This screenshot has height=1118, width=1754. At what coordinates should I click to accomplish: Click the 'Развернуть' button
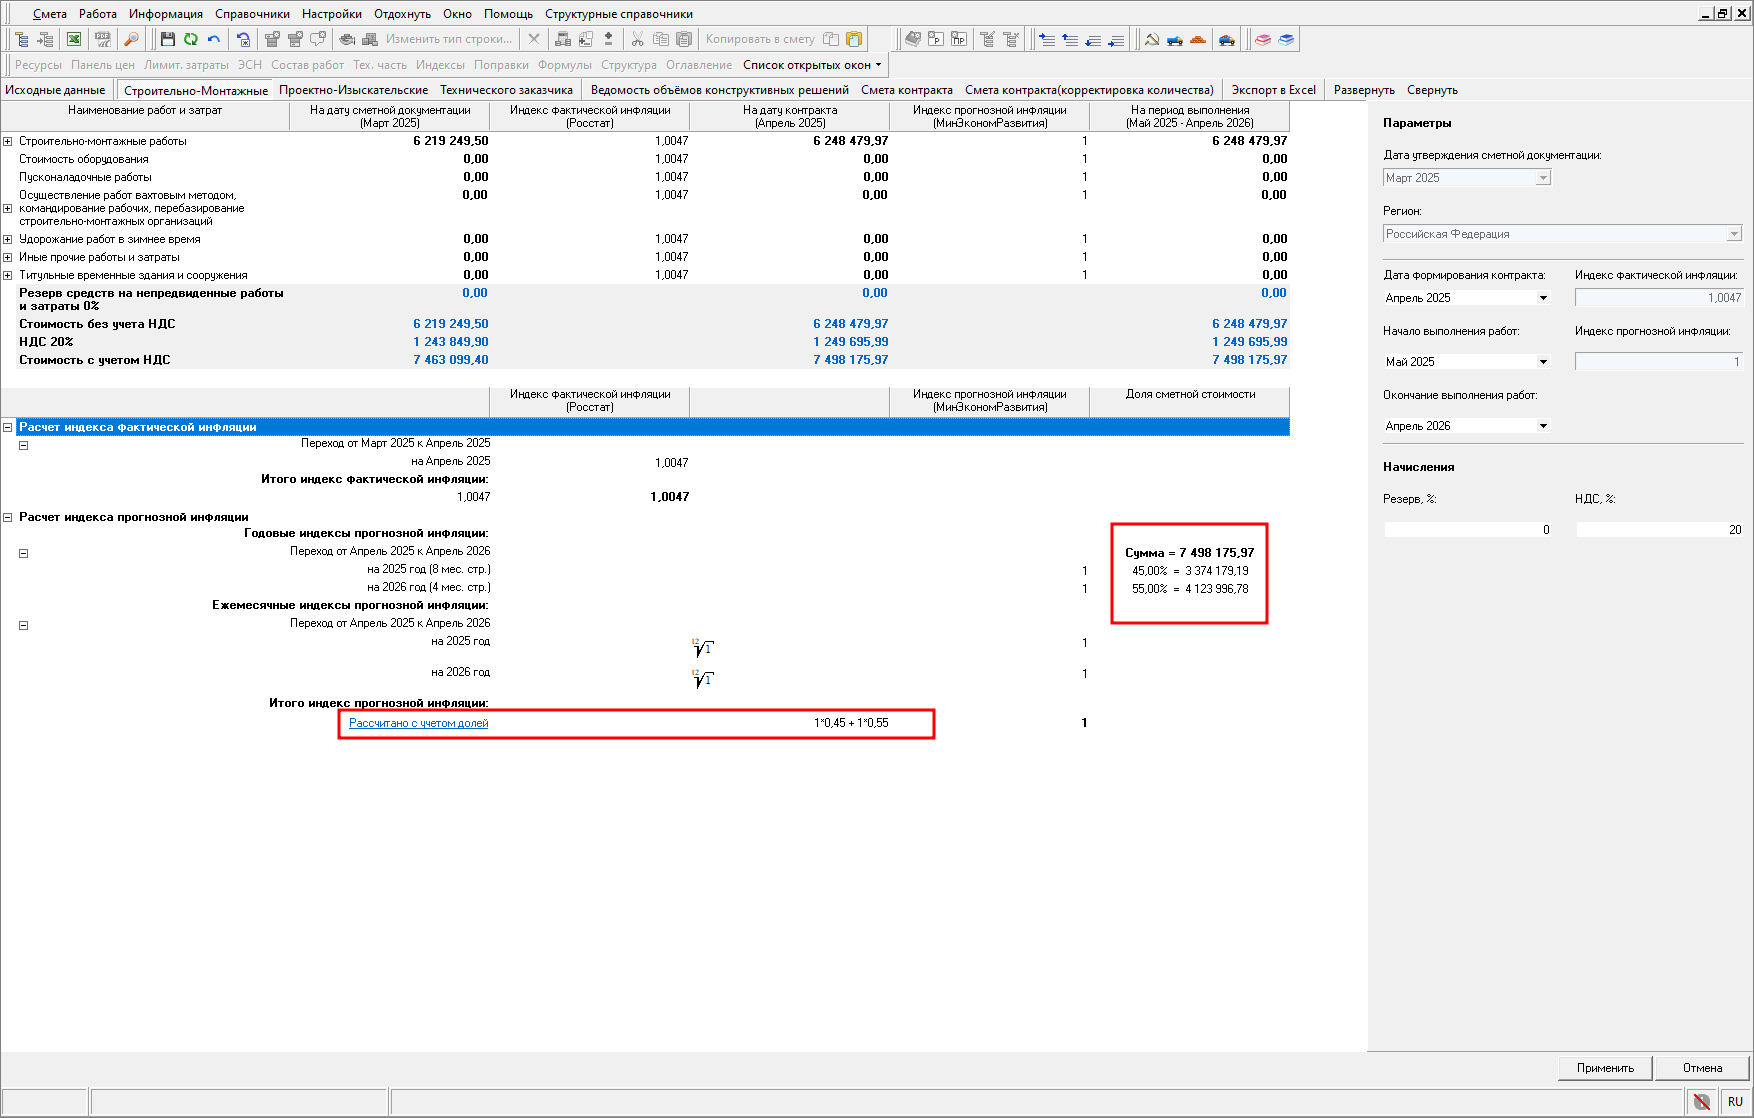(x=1364, y=90)
